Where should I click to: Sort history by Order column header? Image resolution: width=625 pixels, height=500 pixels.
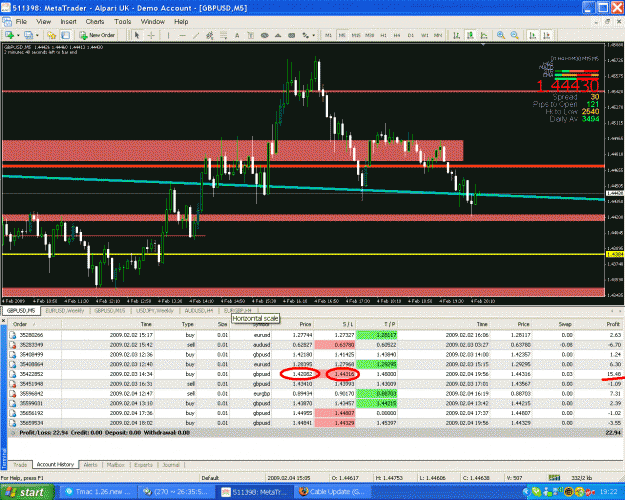[x=35, y=324]
